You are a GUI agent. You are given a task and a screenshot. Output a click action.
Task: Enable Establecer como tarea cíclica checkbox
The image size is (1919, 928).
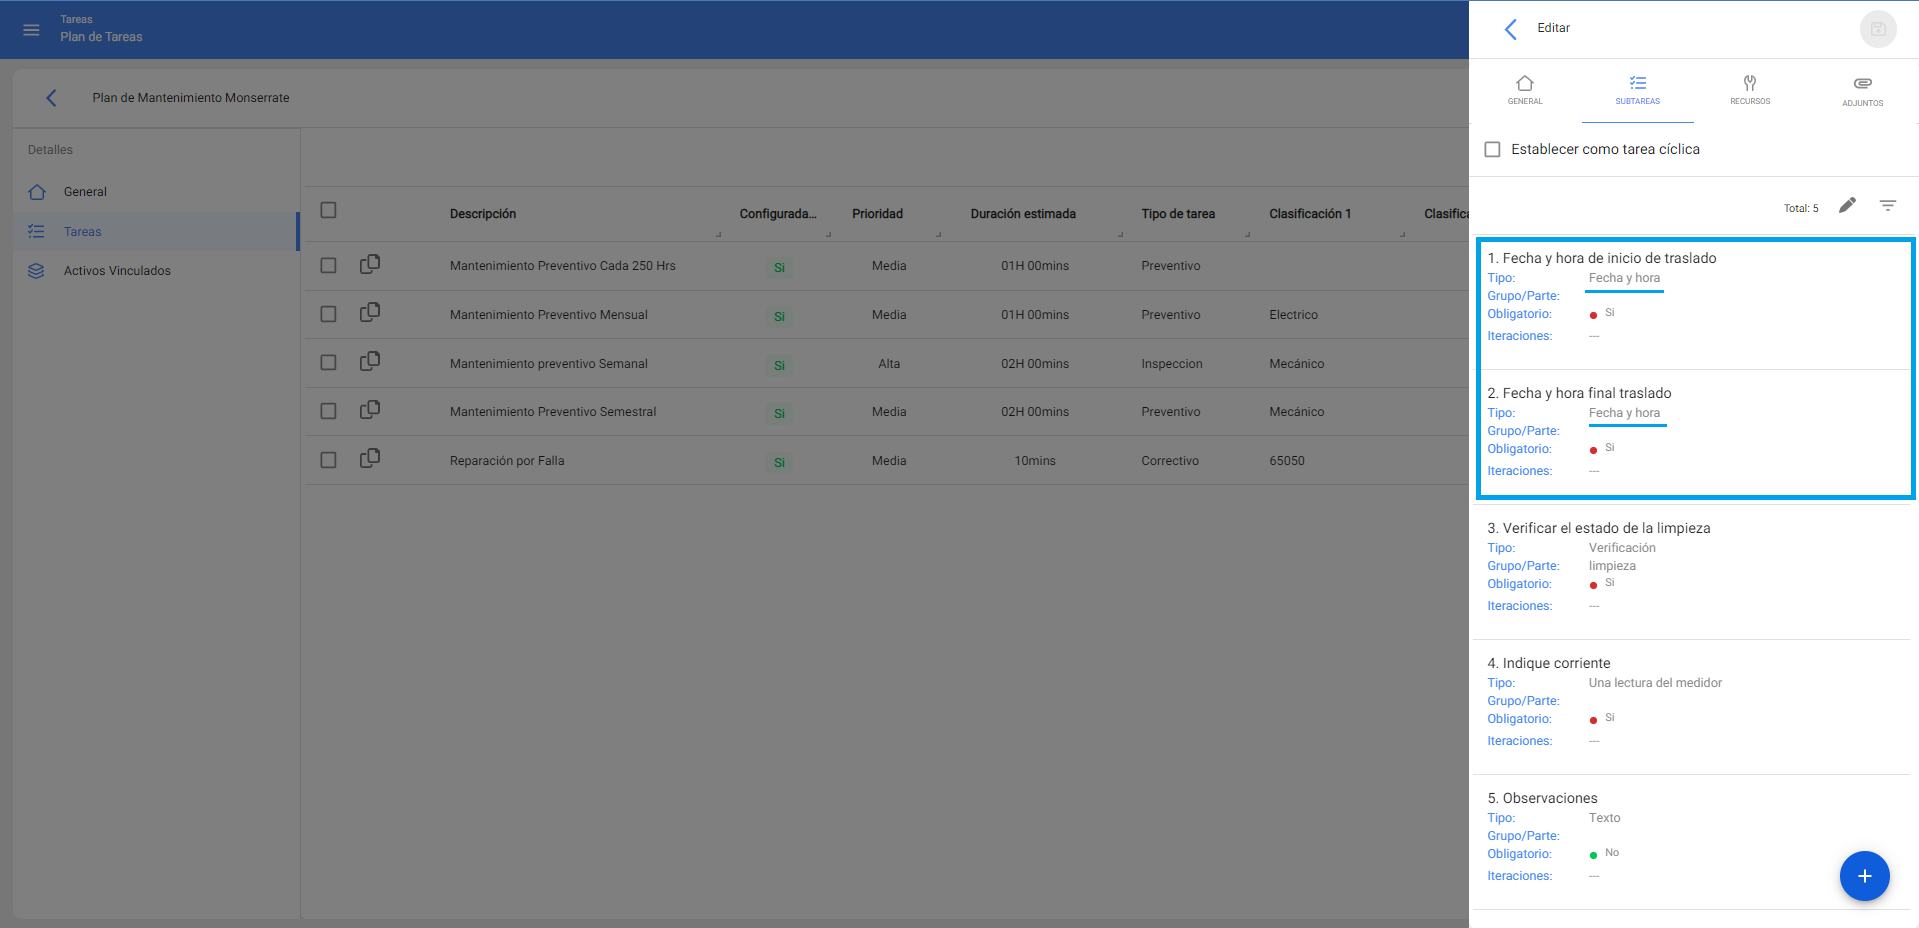(x=1492, y=150)
